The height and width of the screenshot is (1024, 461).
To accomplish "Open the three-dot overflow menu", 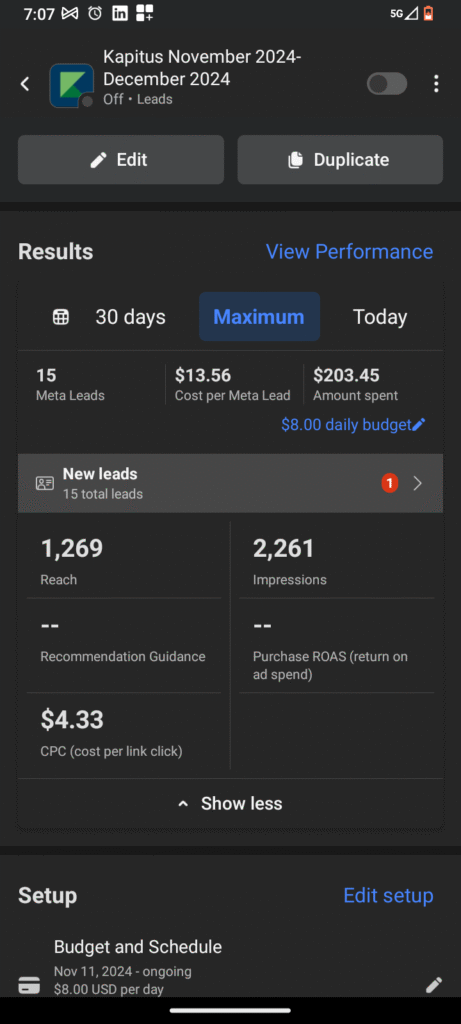I will pos(436,84).
